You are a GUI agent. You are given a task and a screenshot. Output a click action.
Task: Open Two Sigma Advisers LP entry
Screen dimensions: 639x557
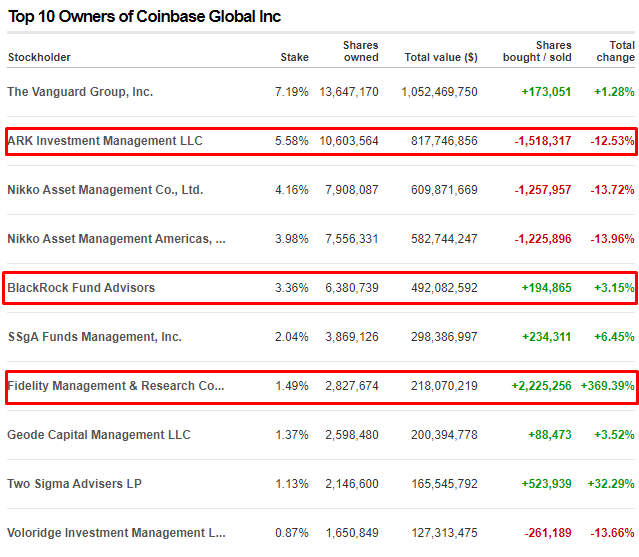click(x=75, y=484)
